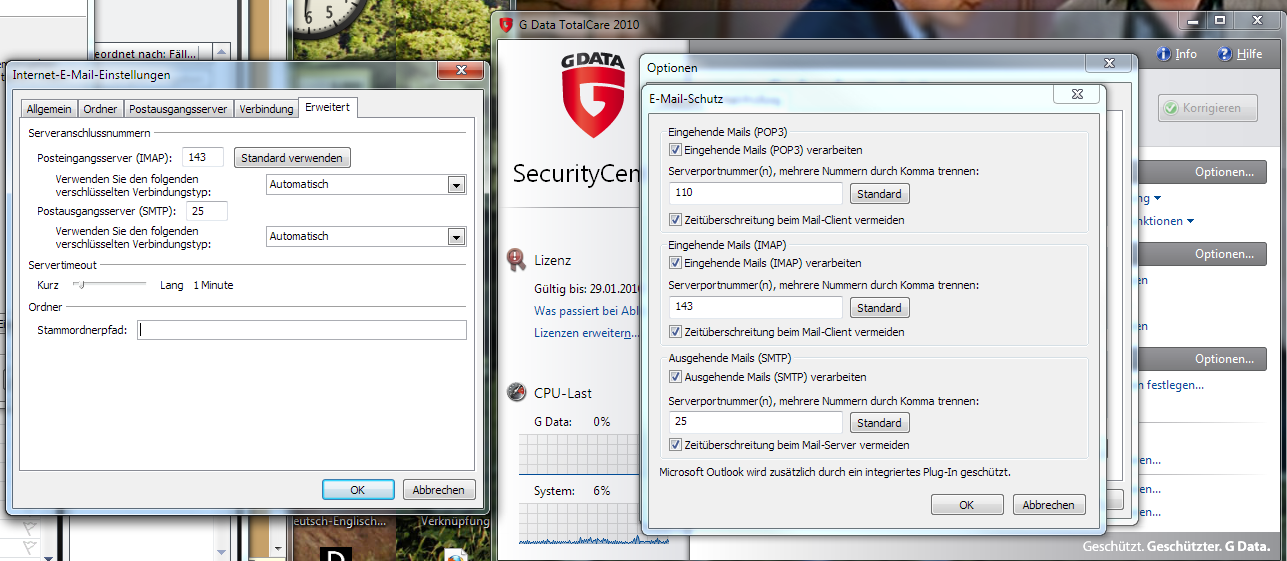Viewport: 1287px width, 561px height.
Task: Click the Posteingangsserver (IMAP) port field
Action: [204, 157]
